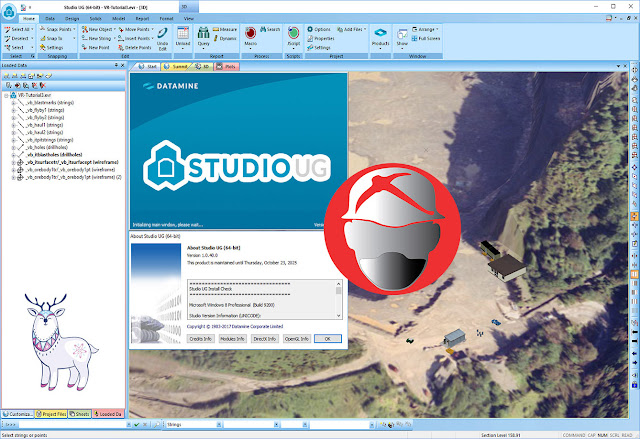Close the Loaded Data panel

coord(122,65)
